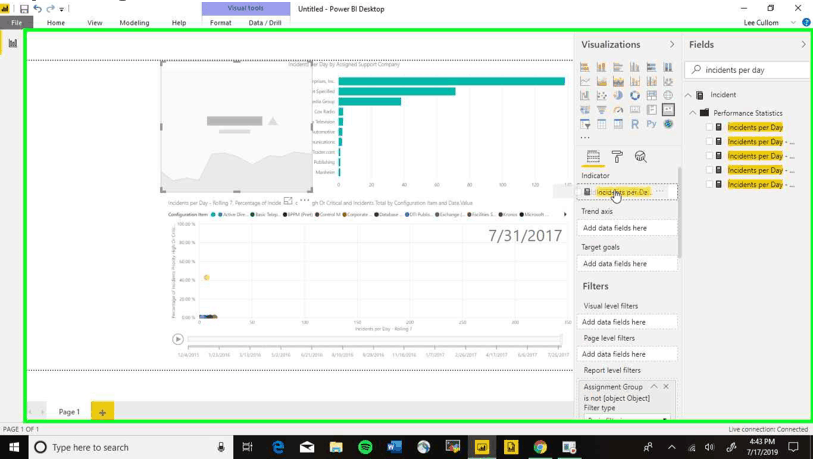The width and height of the screenshot is (815, 460).
Task: Select the Page 1 report tab
Action: click(69, 412)
